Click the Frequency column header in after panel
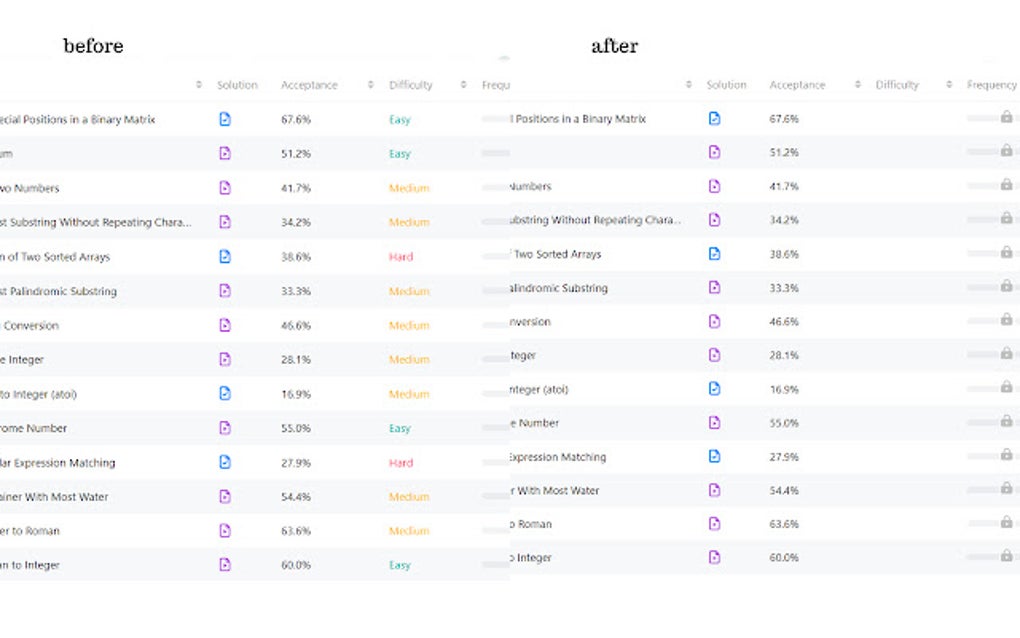This screenshot has width=1020, height=638. tap(991, 85)
